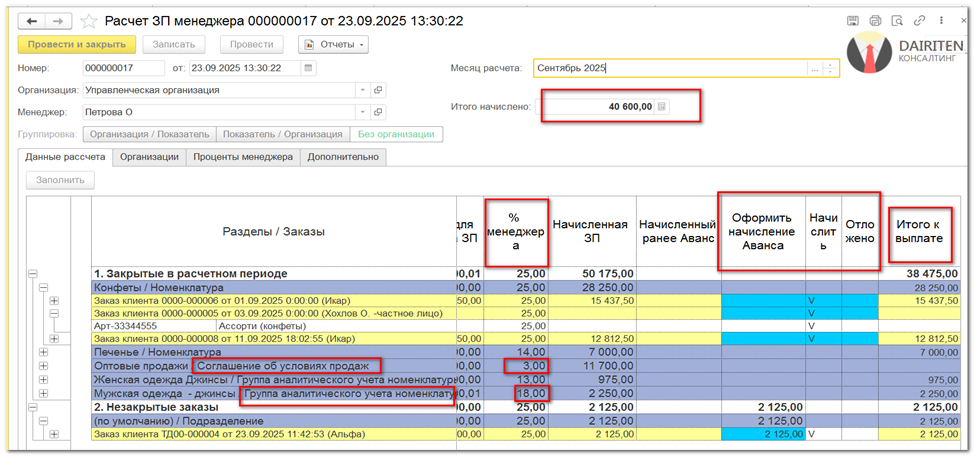Expand the Менеджер dropdown list
Screen dimensions: 974x456
pyautogui.click(x=363, y=112)
